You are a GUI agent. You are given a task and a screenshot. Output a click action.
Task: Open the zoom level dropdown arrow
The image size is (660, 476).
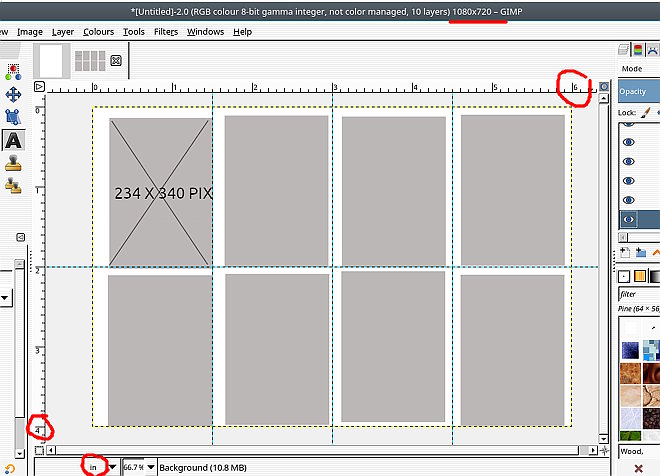pyautogui.click(x=151, y=467)
